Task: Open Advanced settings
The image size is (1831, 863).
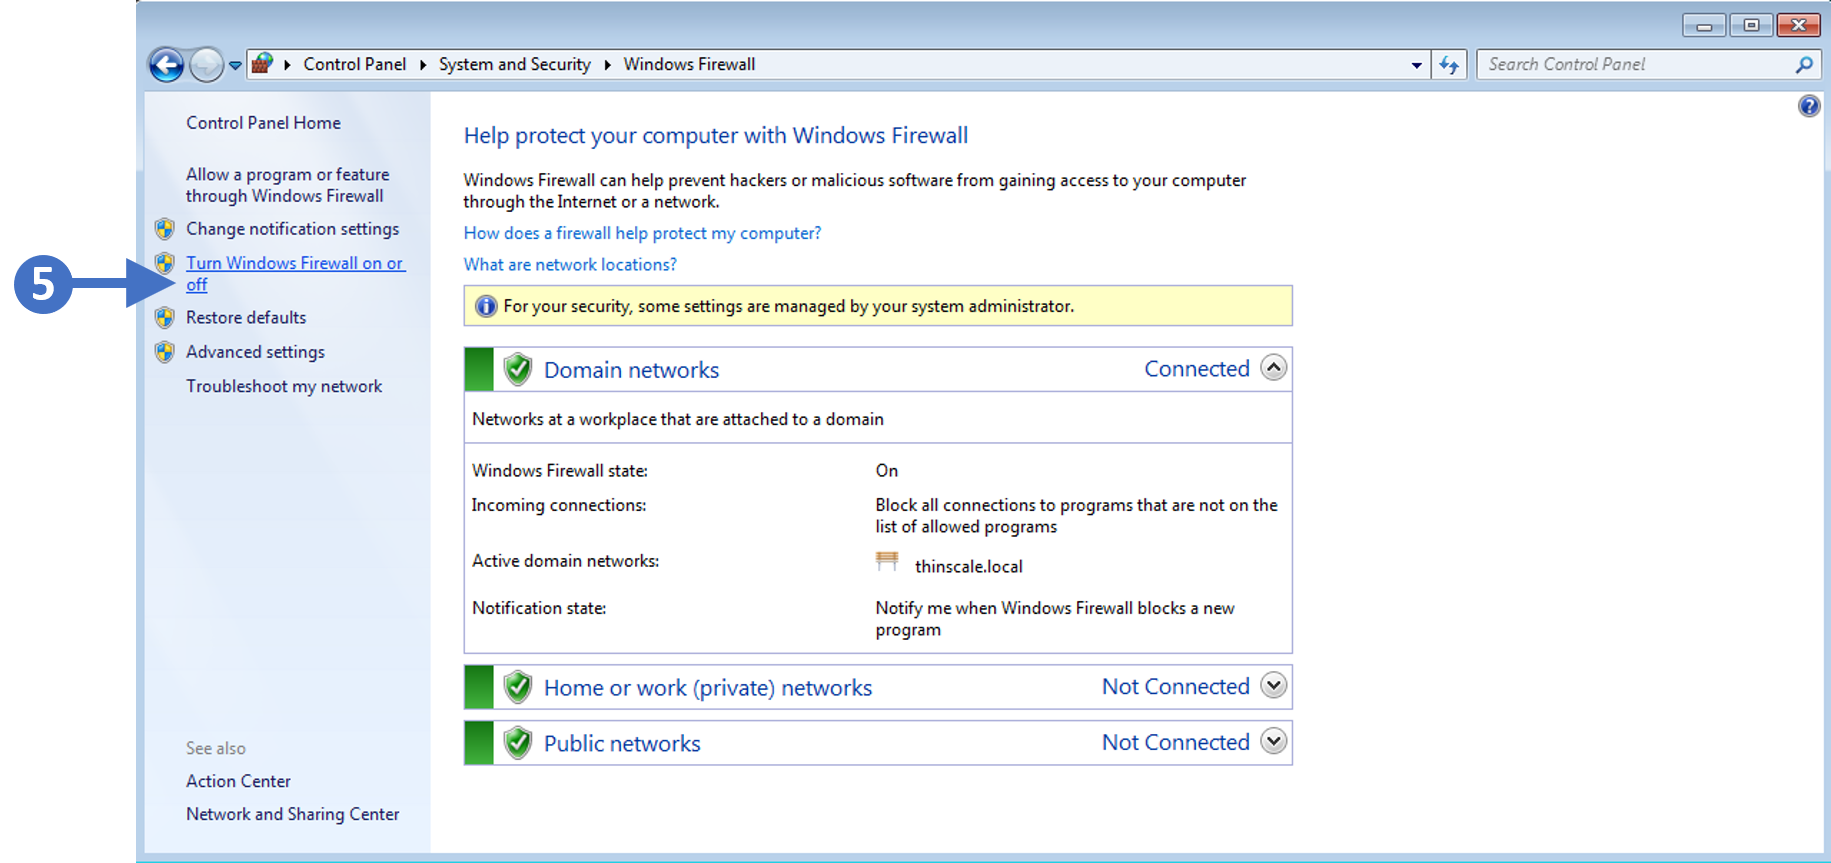Action: (255, 352)
